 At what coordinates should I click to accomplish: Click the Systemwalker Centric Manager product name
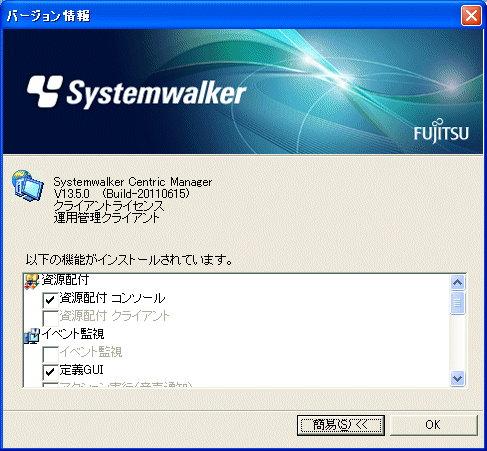pyautogui.click(x=133, y=182)
